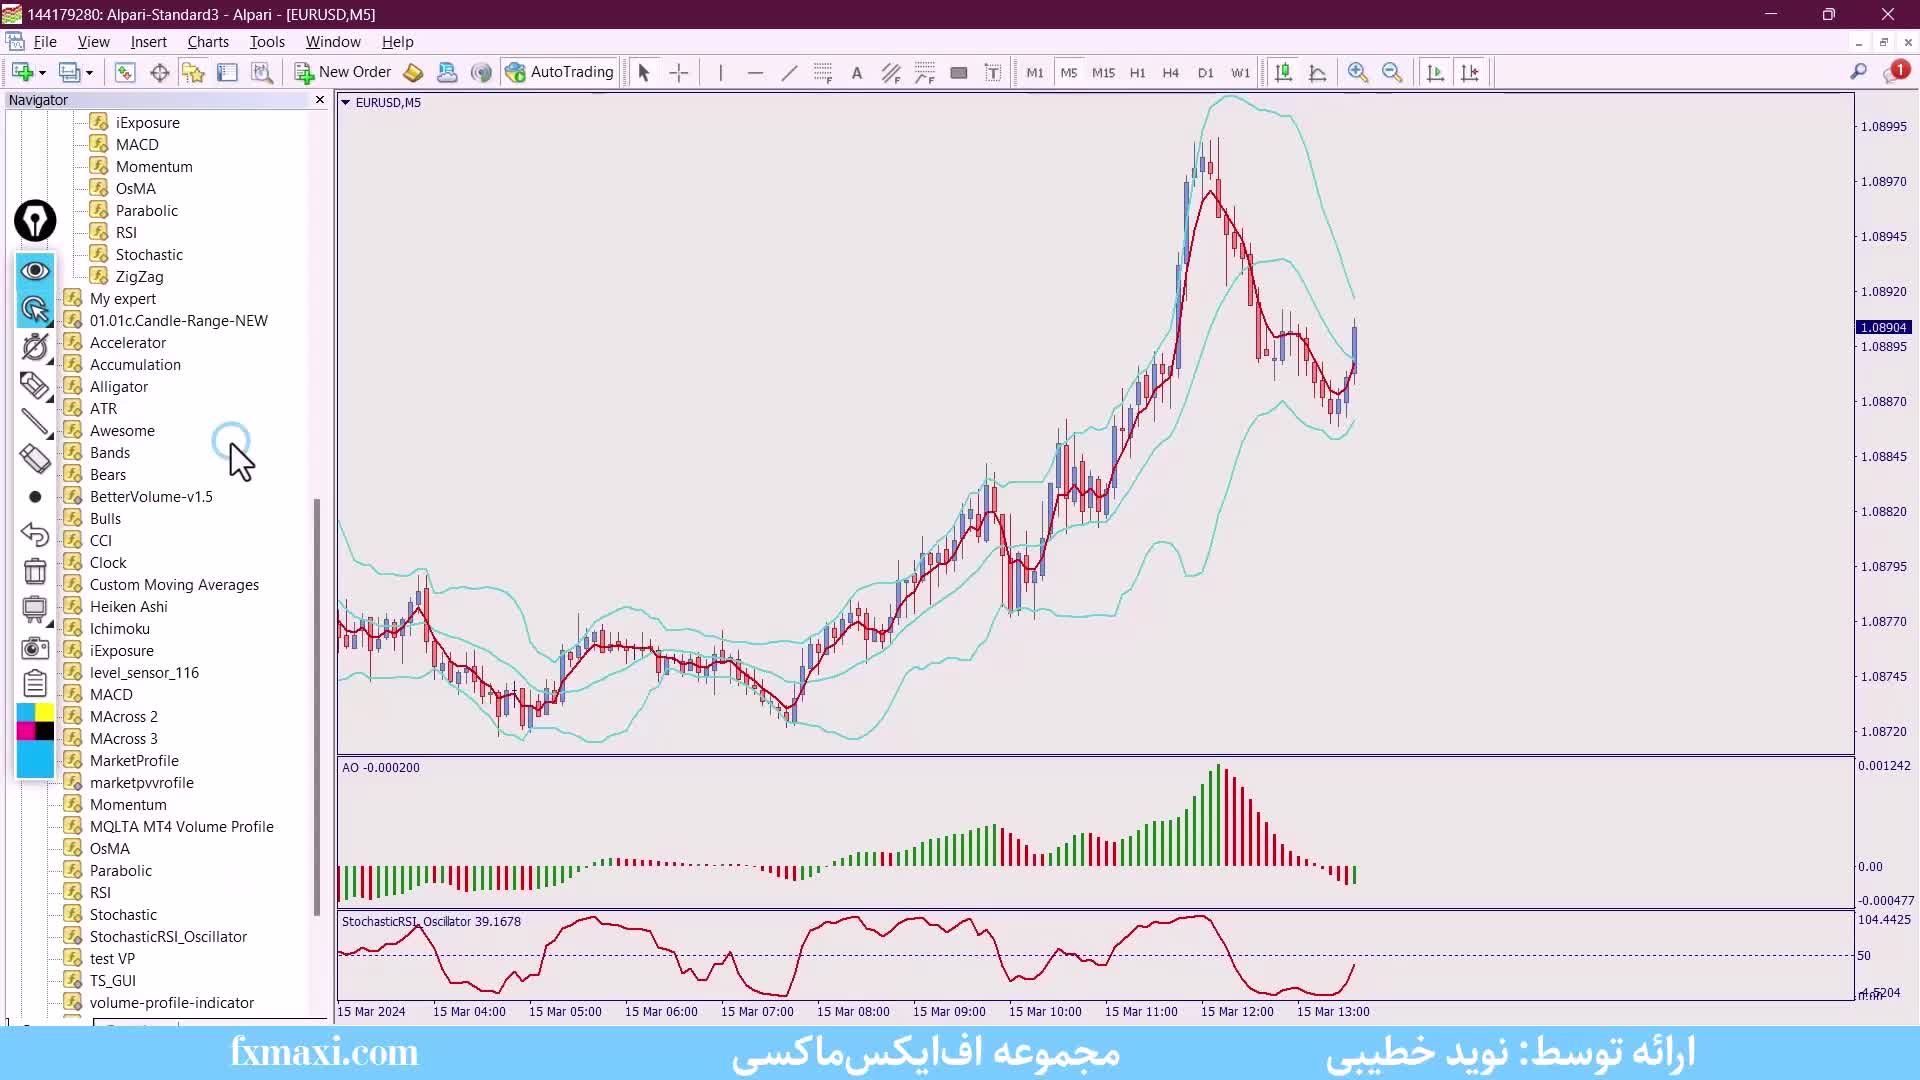
Task: Click the screenshot camera icon in sidebar
Action: tap(35, 648)
